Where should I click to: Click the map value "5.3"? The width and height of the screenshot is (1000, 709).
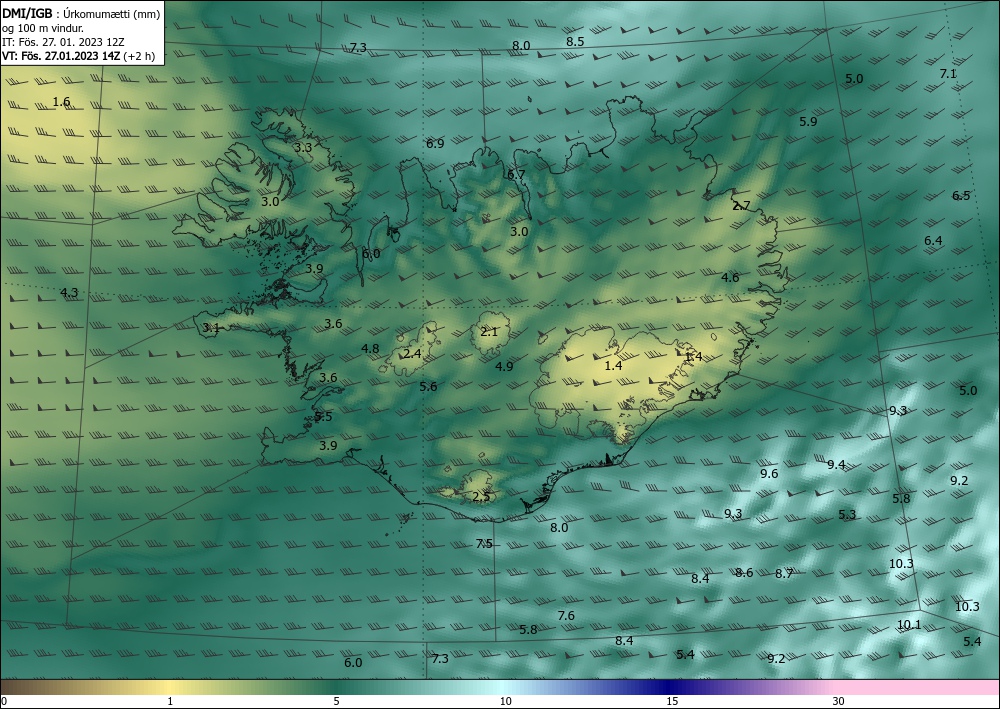[x=847, y=515]
